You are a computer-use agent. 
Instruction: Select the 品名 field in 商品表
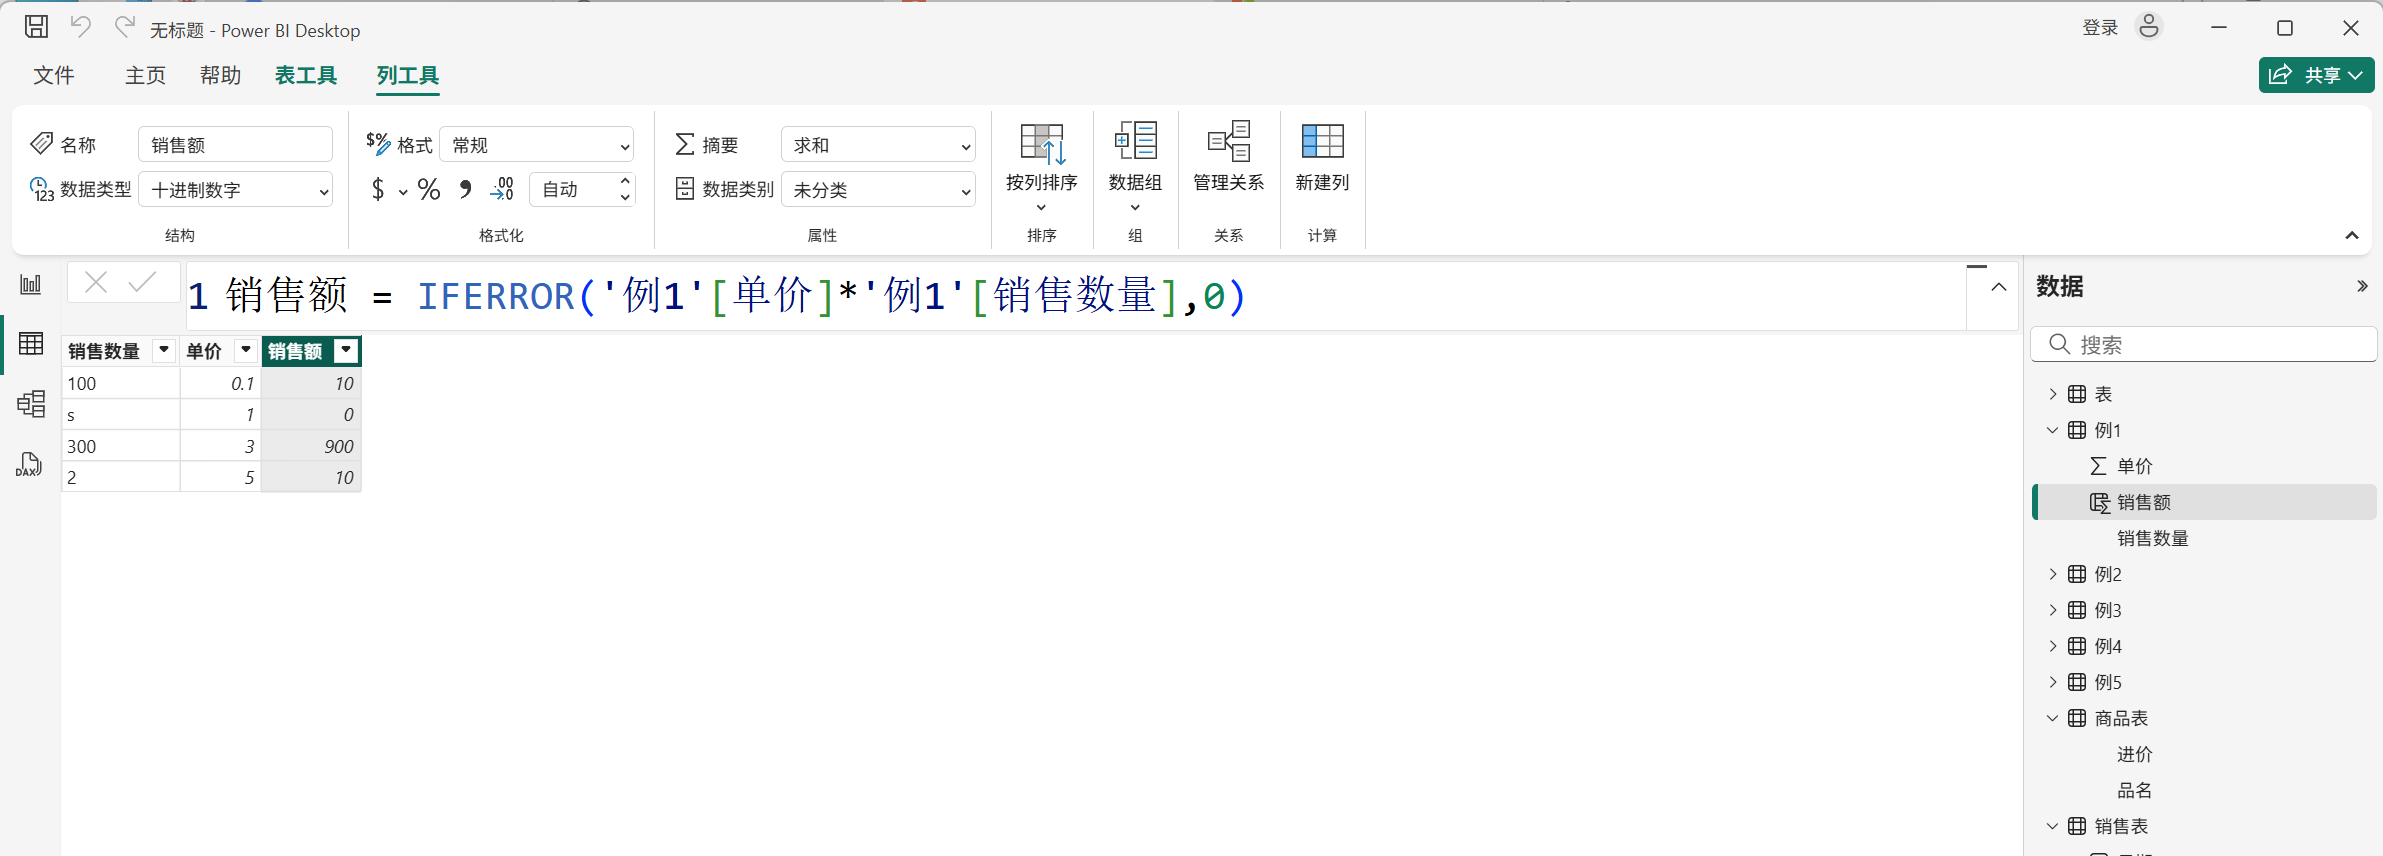pos(2135,790)
